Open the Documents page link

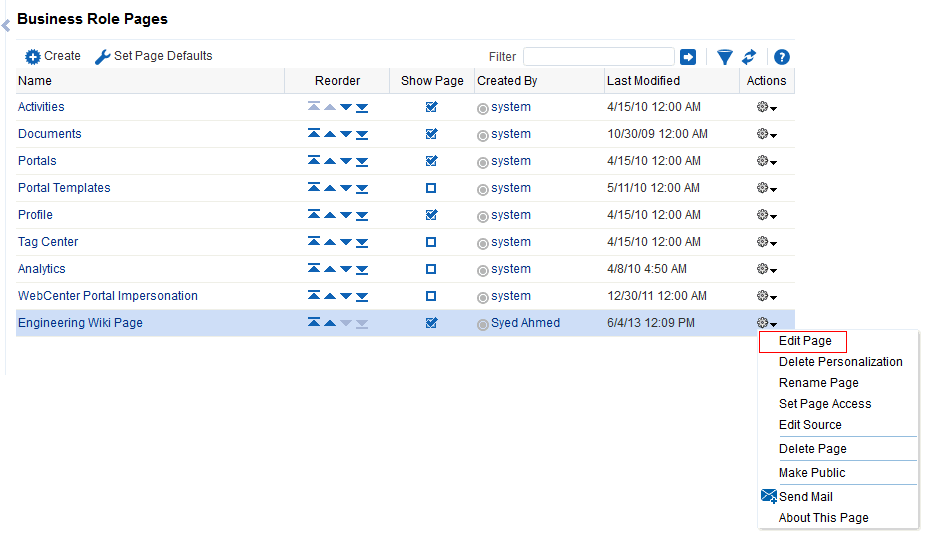click(50, 134)
